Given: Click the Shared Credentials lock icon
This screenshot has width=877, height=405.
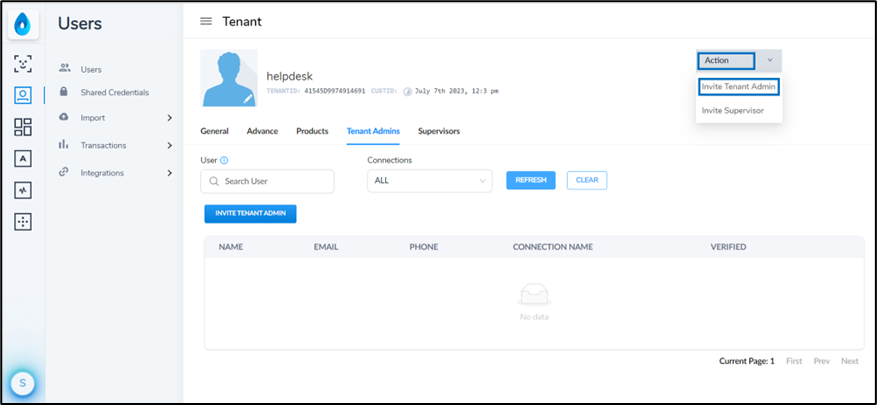Looking at the screenshot, I should point(64,91).
